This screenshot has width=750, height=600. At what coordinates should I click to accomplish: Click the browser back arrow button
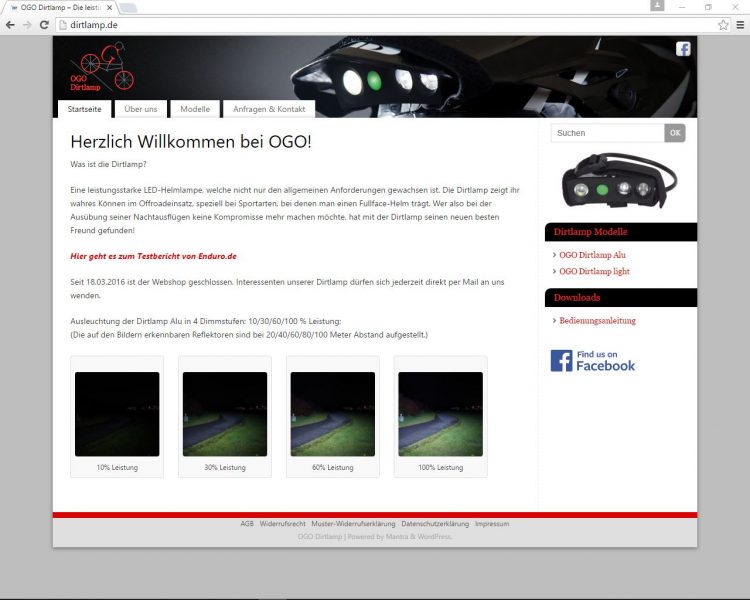(x=10, y=24)
